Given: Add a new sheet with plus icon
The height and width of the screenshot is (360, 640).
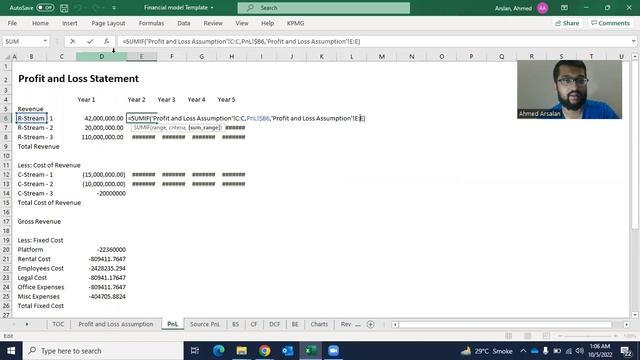Looking at the screenshot, I should [x=371, y=324].
